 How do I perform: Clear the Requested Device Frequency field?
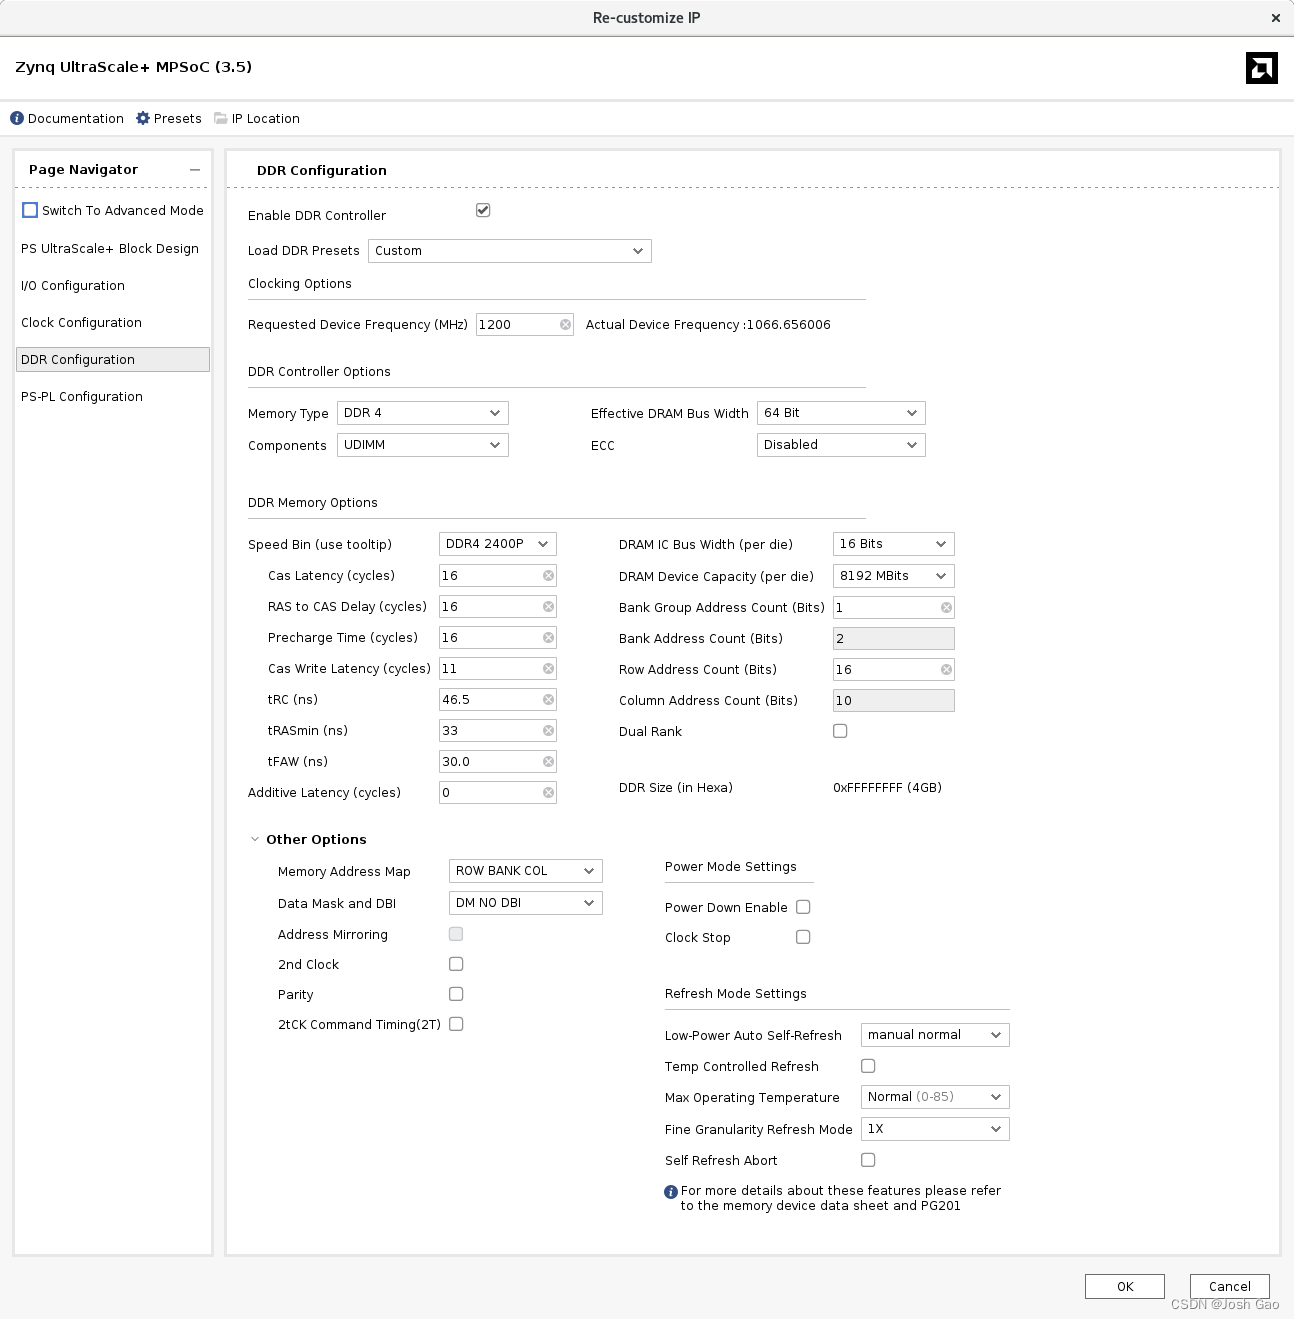565,325
